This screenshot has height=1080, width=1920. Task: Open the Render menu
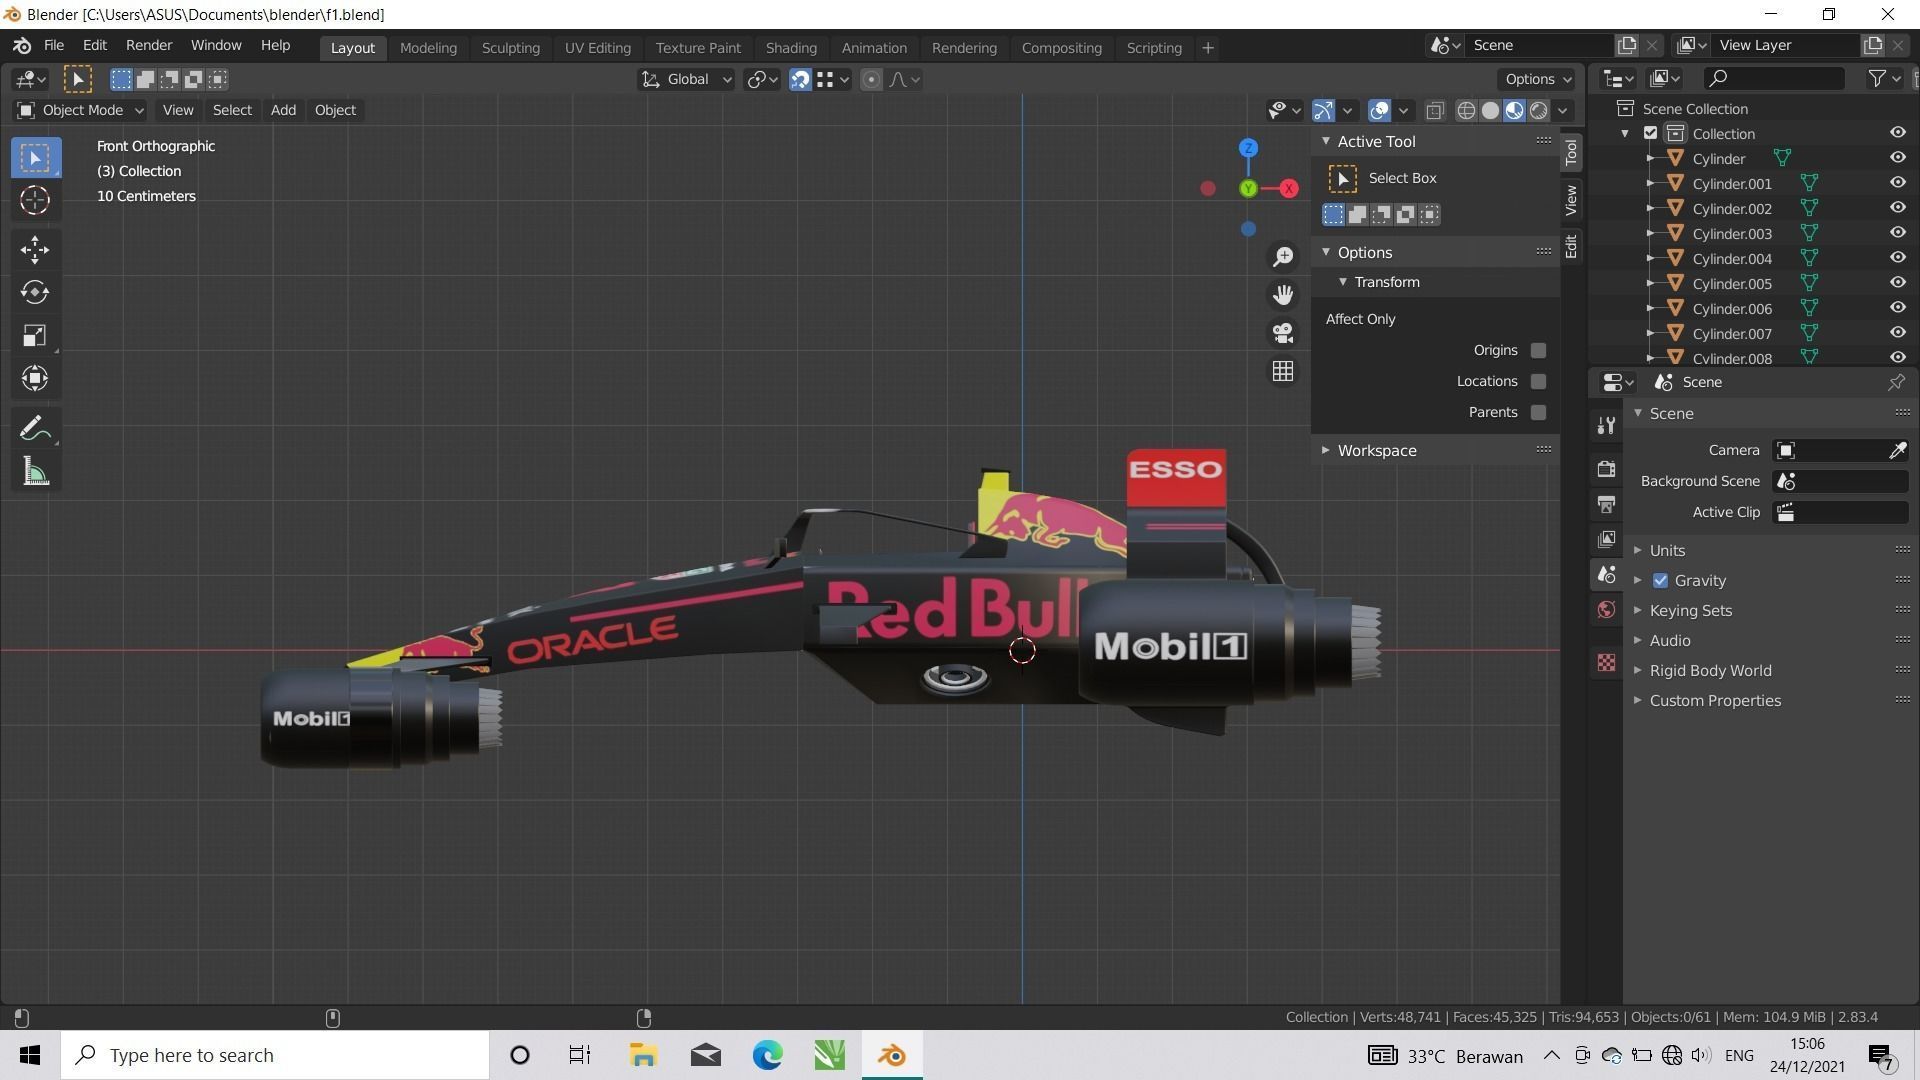149,46
